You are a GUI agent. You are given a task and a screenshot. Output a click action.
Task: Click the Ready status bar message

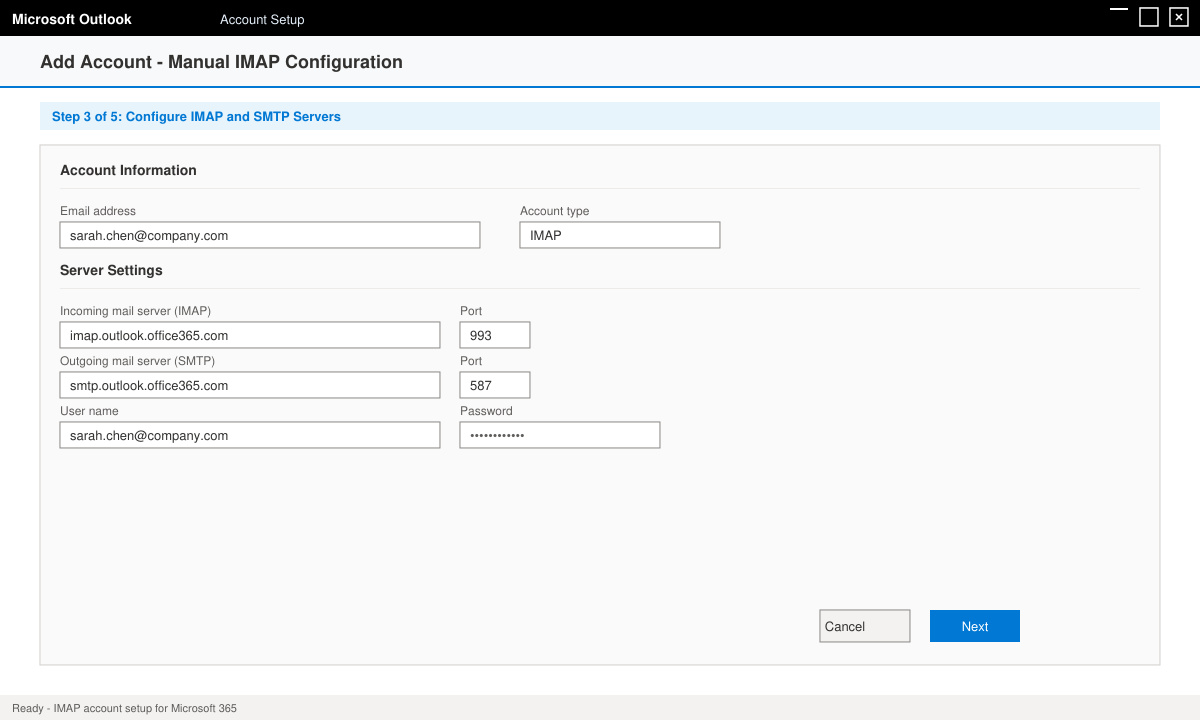pyautogui.click(x=124, y=708)
